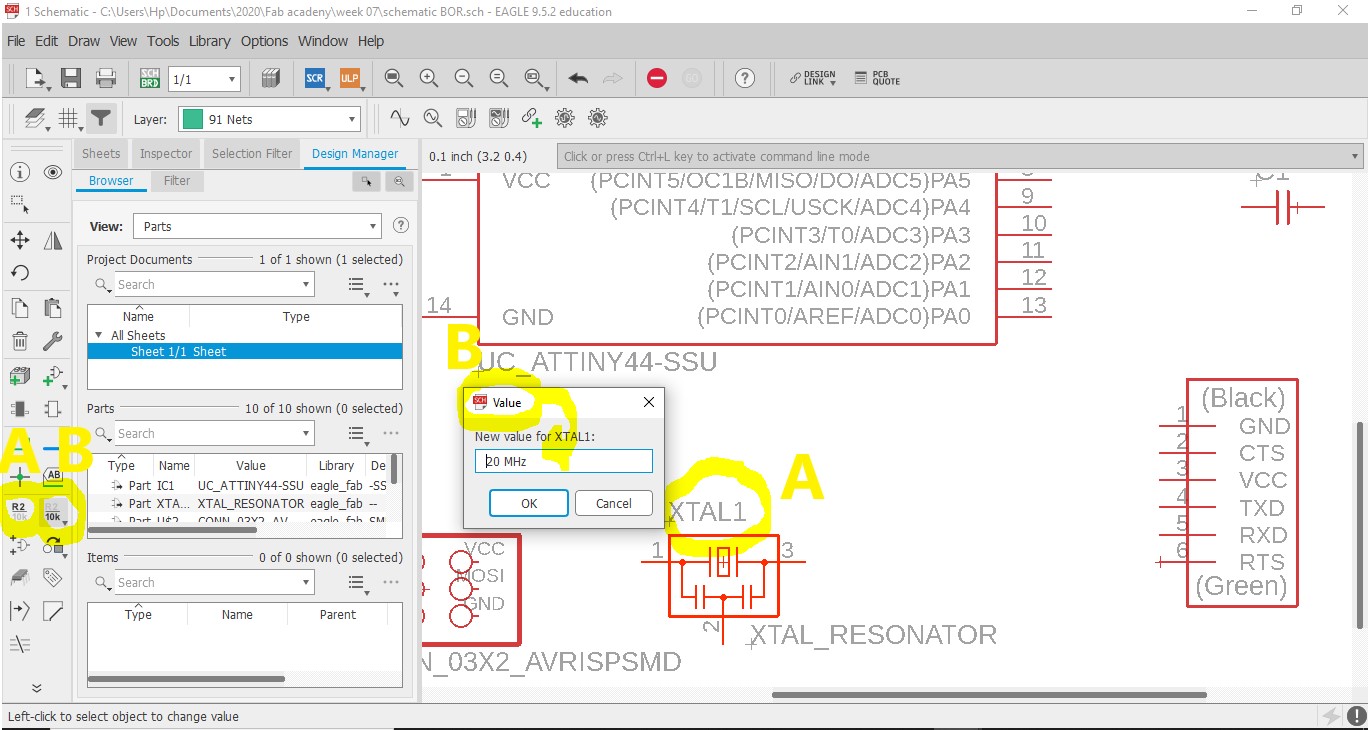The image size is (1368, 730).
Task: Click the red Stop command icon
Action: pos(657,78)
